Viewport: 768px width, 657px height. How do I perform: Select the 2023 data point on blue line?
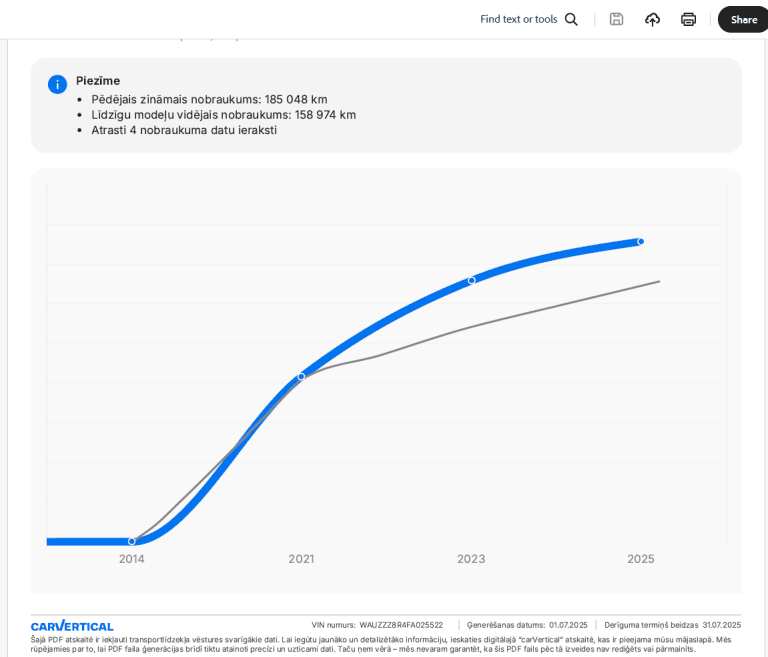[472, 280]
